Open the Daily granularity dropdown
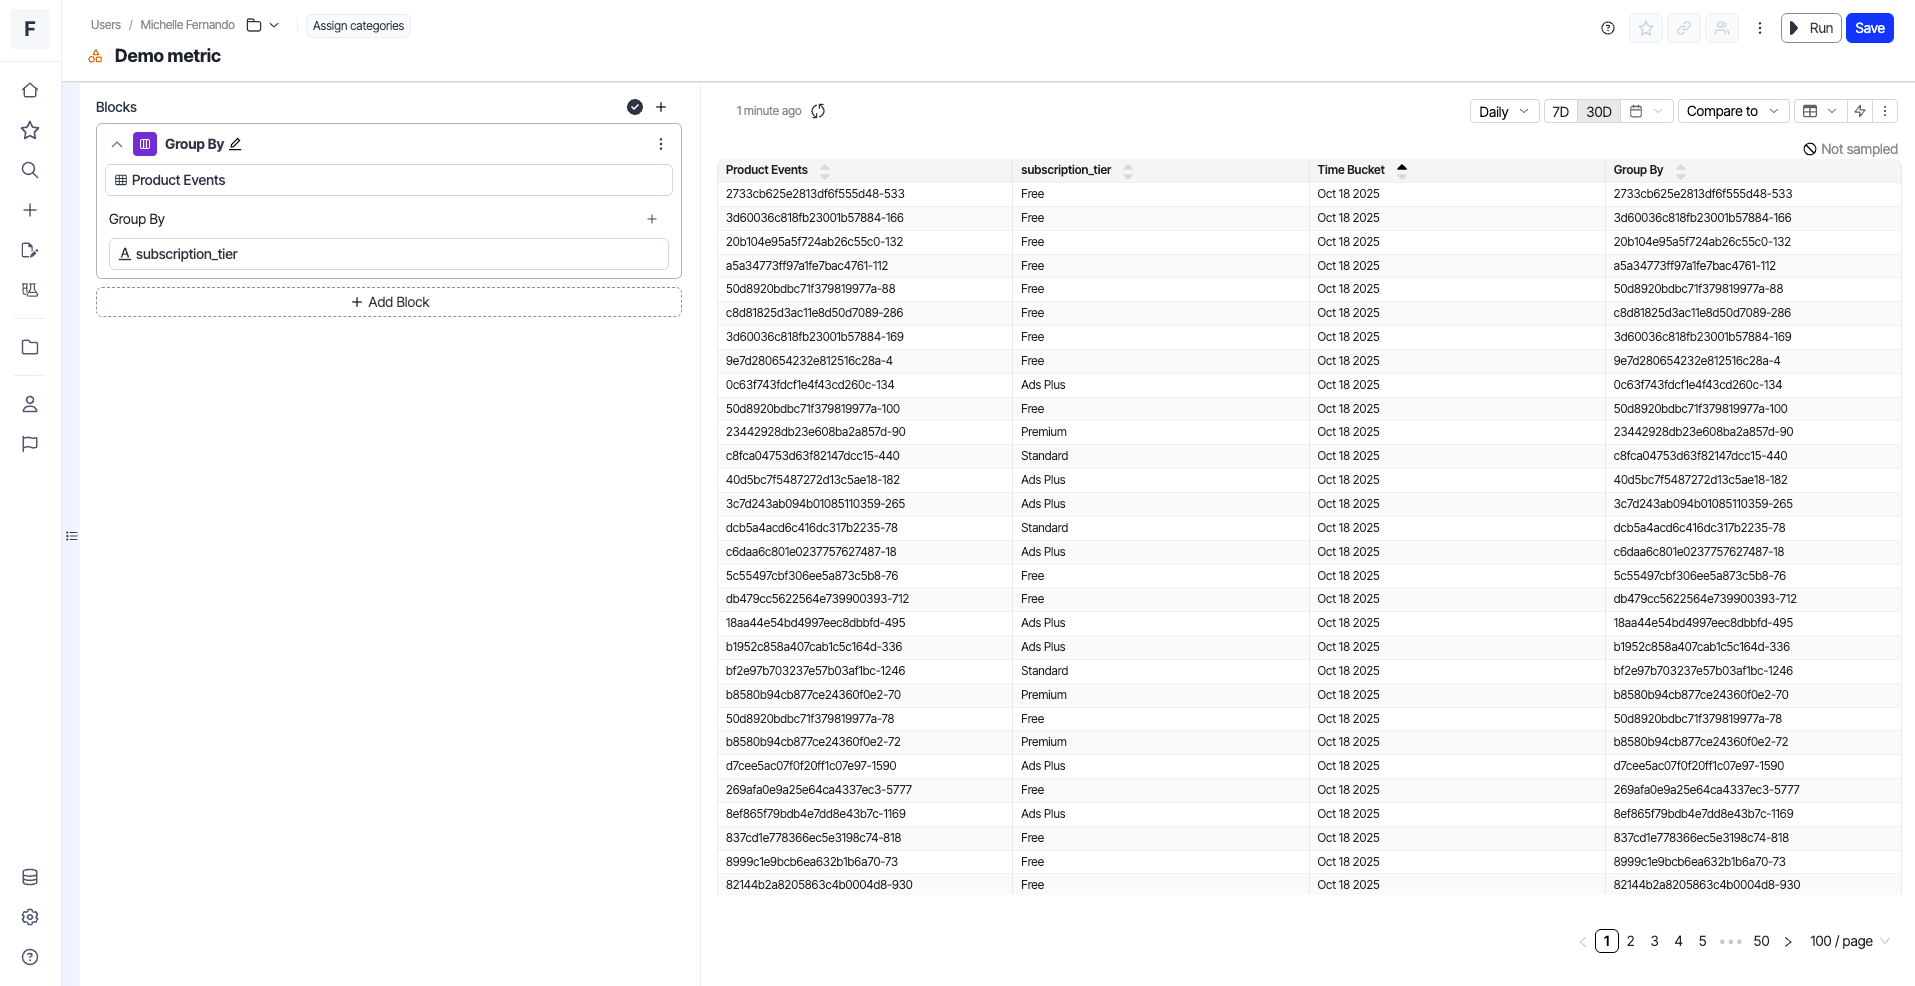Viewport: 1915px width, 986px height. 1503,111
